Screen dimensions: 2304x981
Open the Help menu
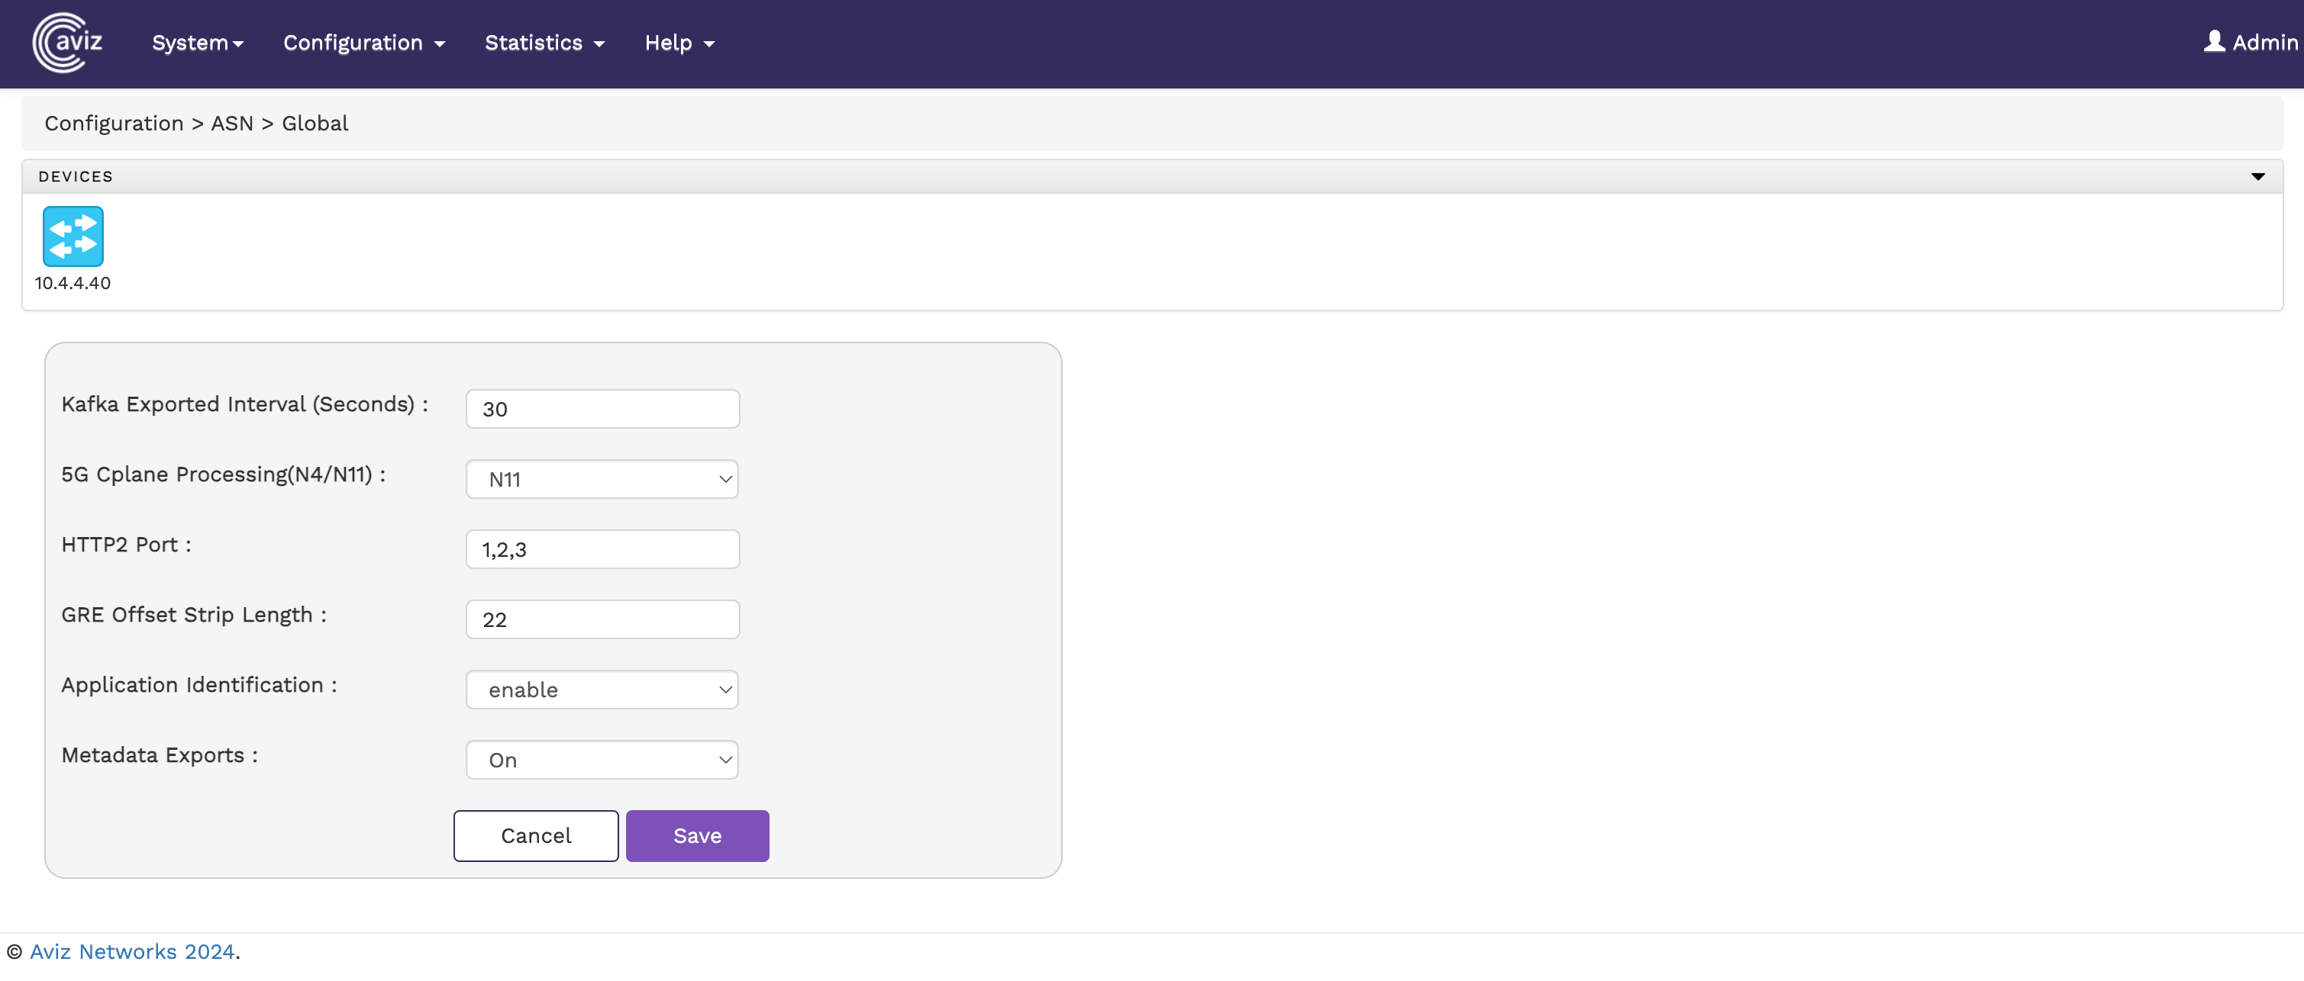click(x=679, y=43)
